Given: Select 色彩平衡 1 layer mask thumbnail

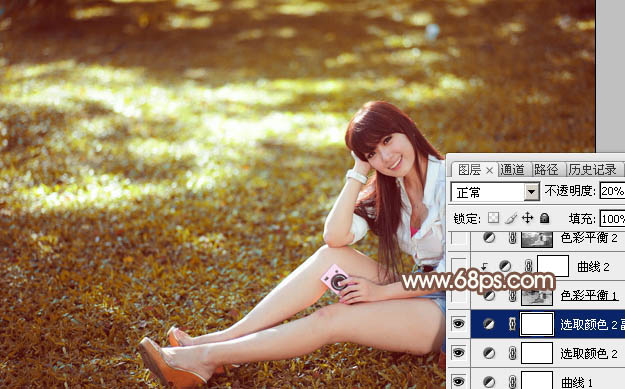Looking at the screenshot, I should [537, 296].
